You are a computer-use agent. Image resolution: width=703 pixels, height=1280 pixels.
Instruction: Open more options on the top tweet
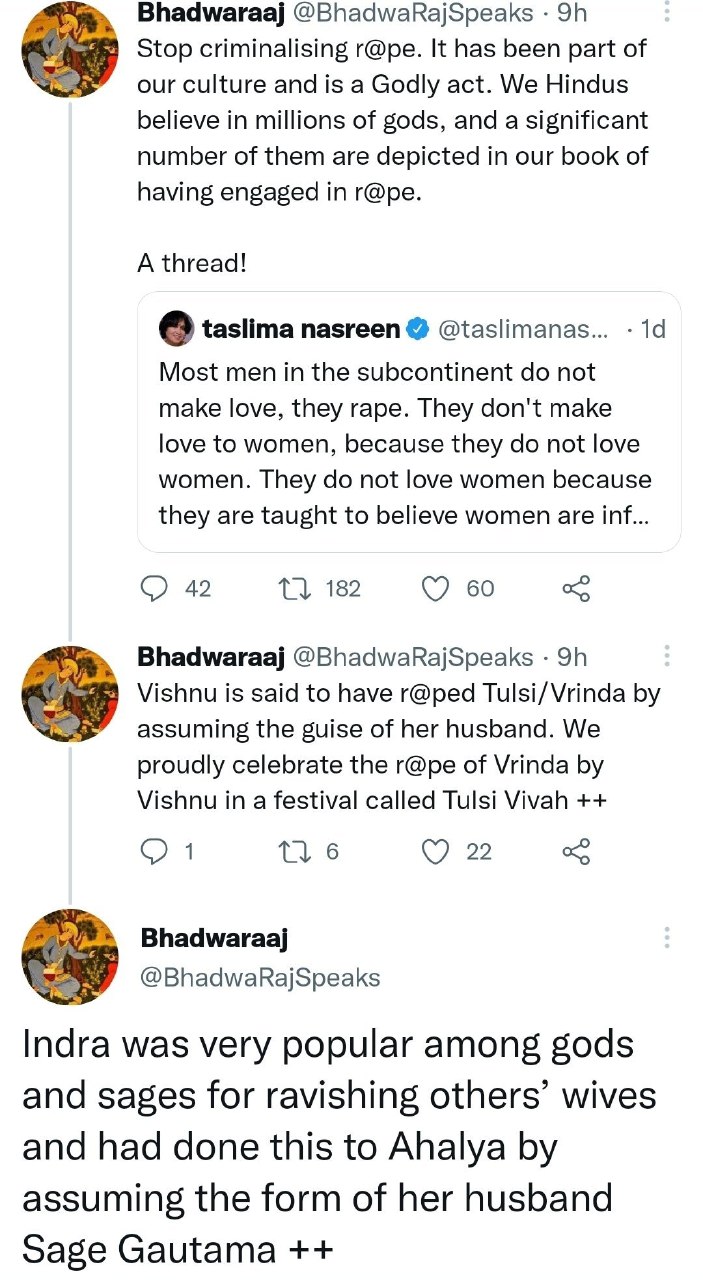click(x=667, y=13)
